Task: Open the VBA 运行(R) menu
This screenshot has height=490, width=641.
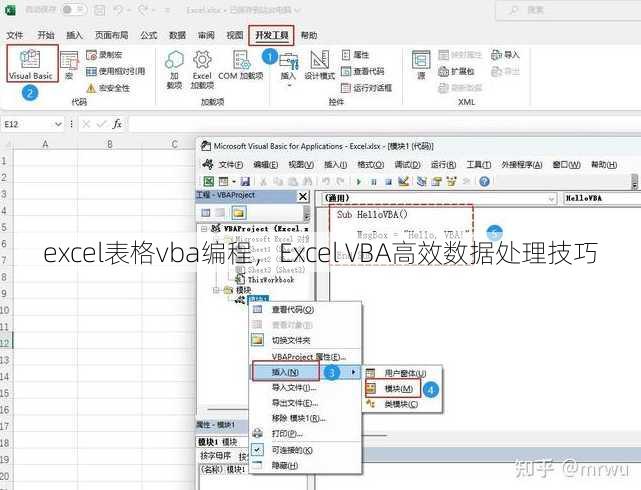Action: (x=443, y=165)
